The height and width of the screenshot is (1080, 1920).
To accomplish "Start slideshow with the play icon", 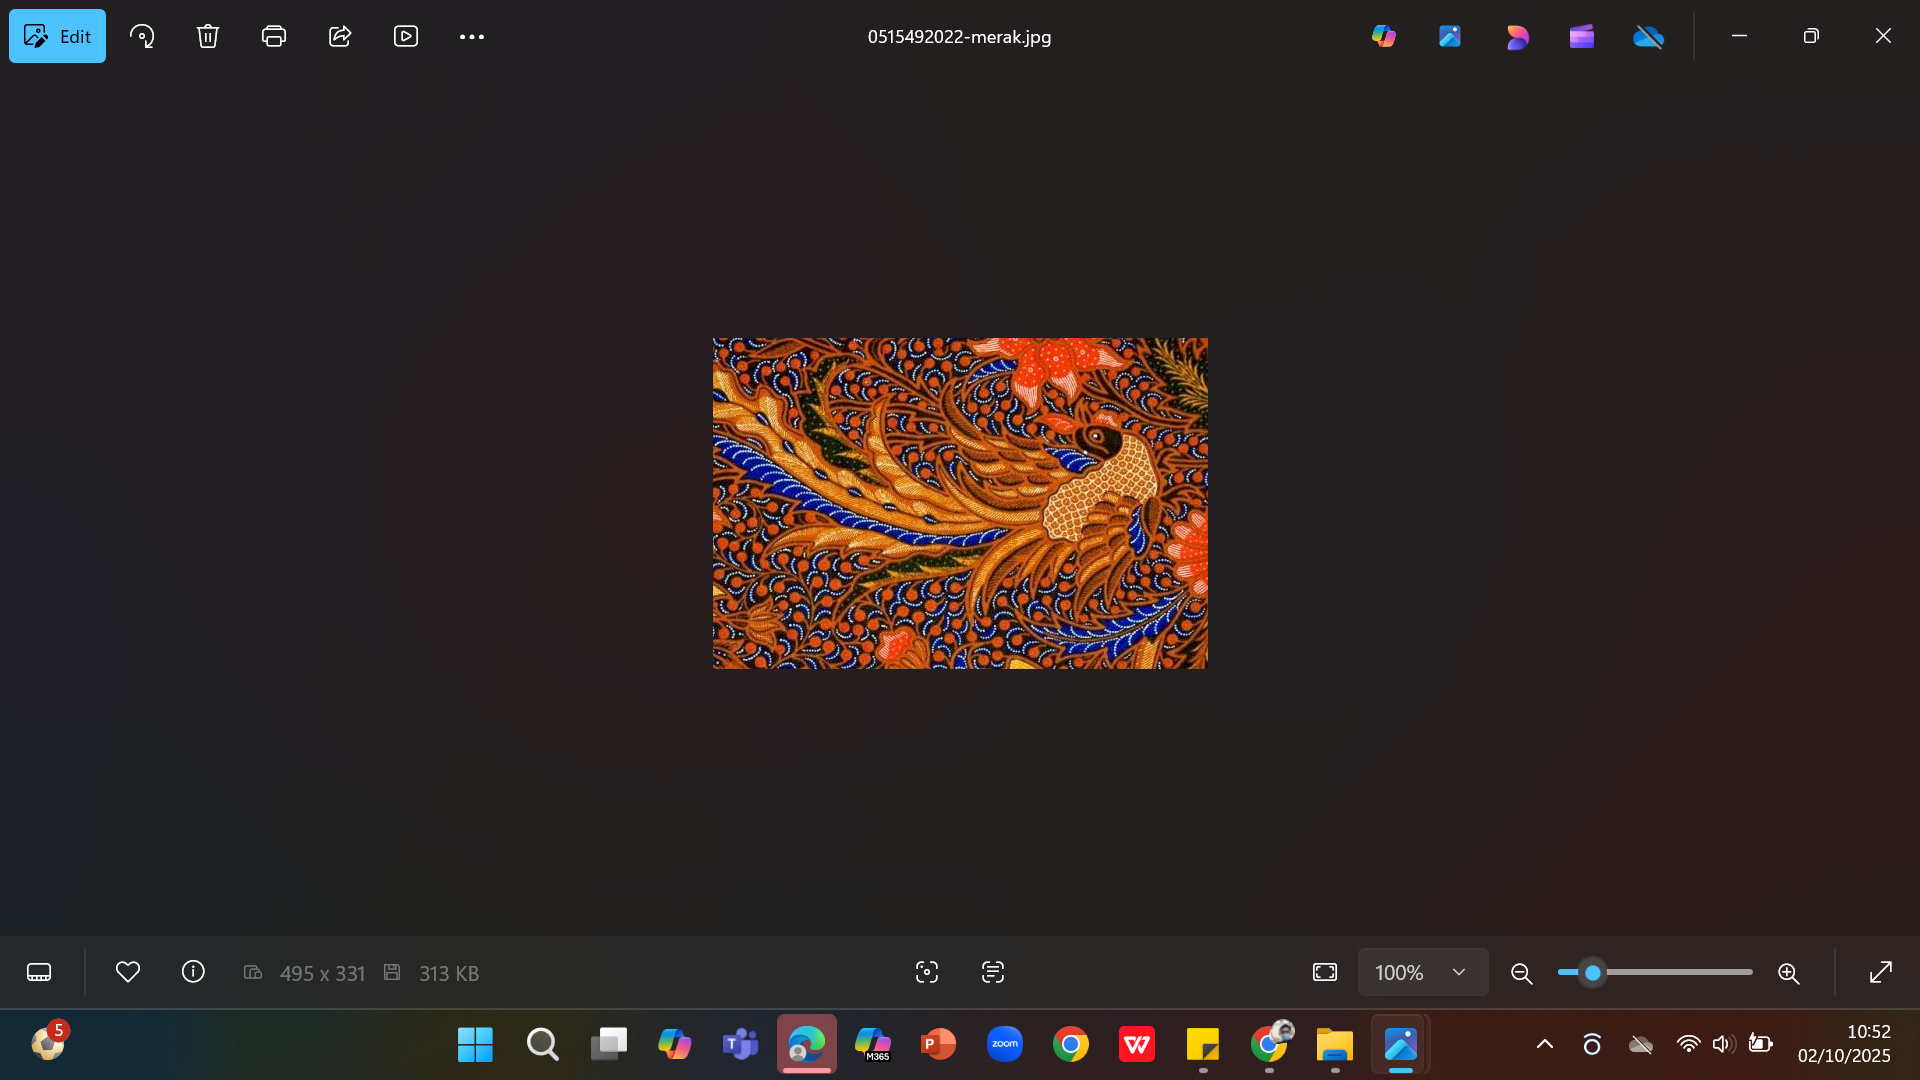I will 406,36.
